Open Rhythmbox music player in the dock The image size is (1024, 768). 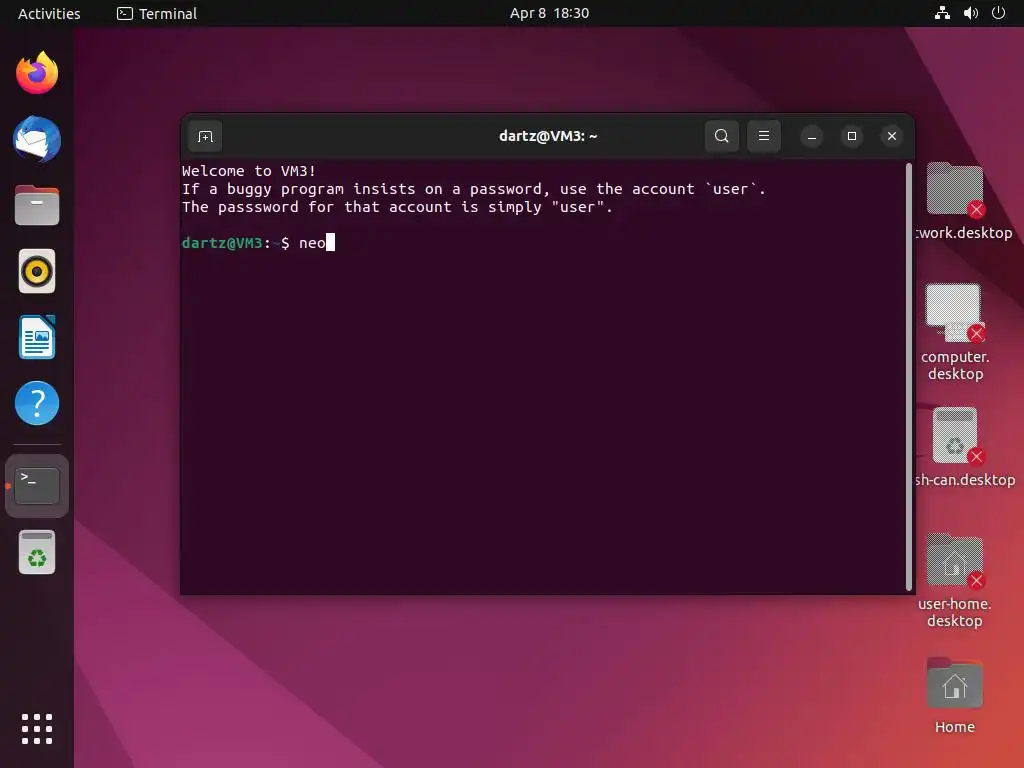coord(37,271)
